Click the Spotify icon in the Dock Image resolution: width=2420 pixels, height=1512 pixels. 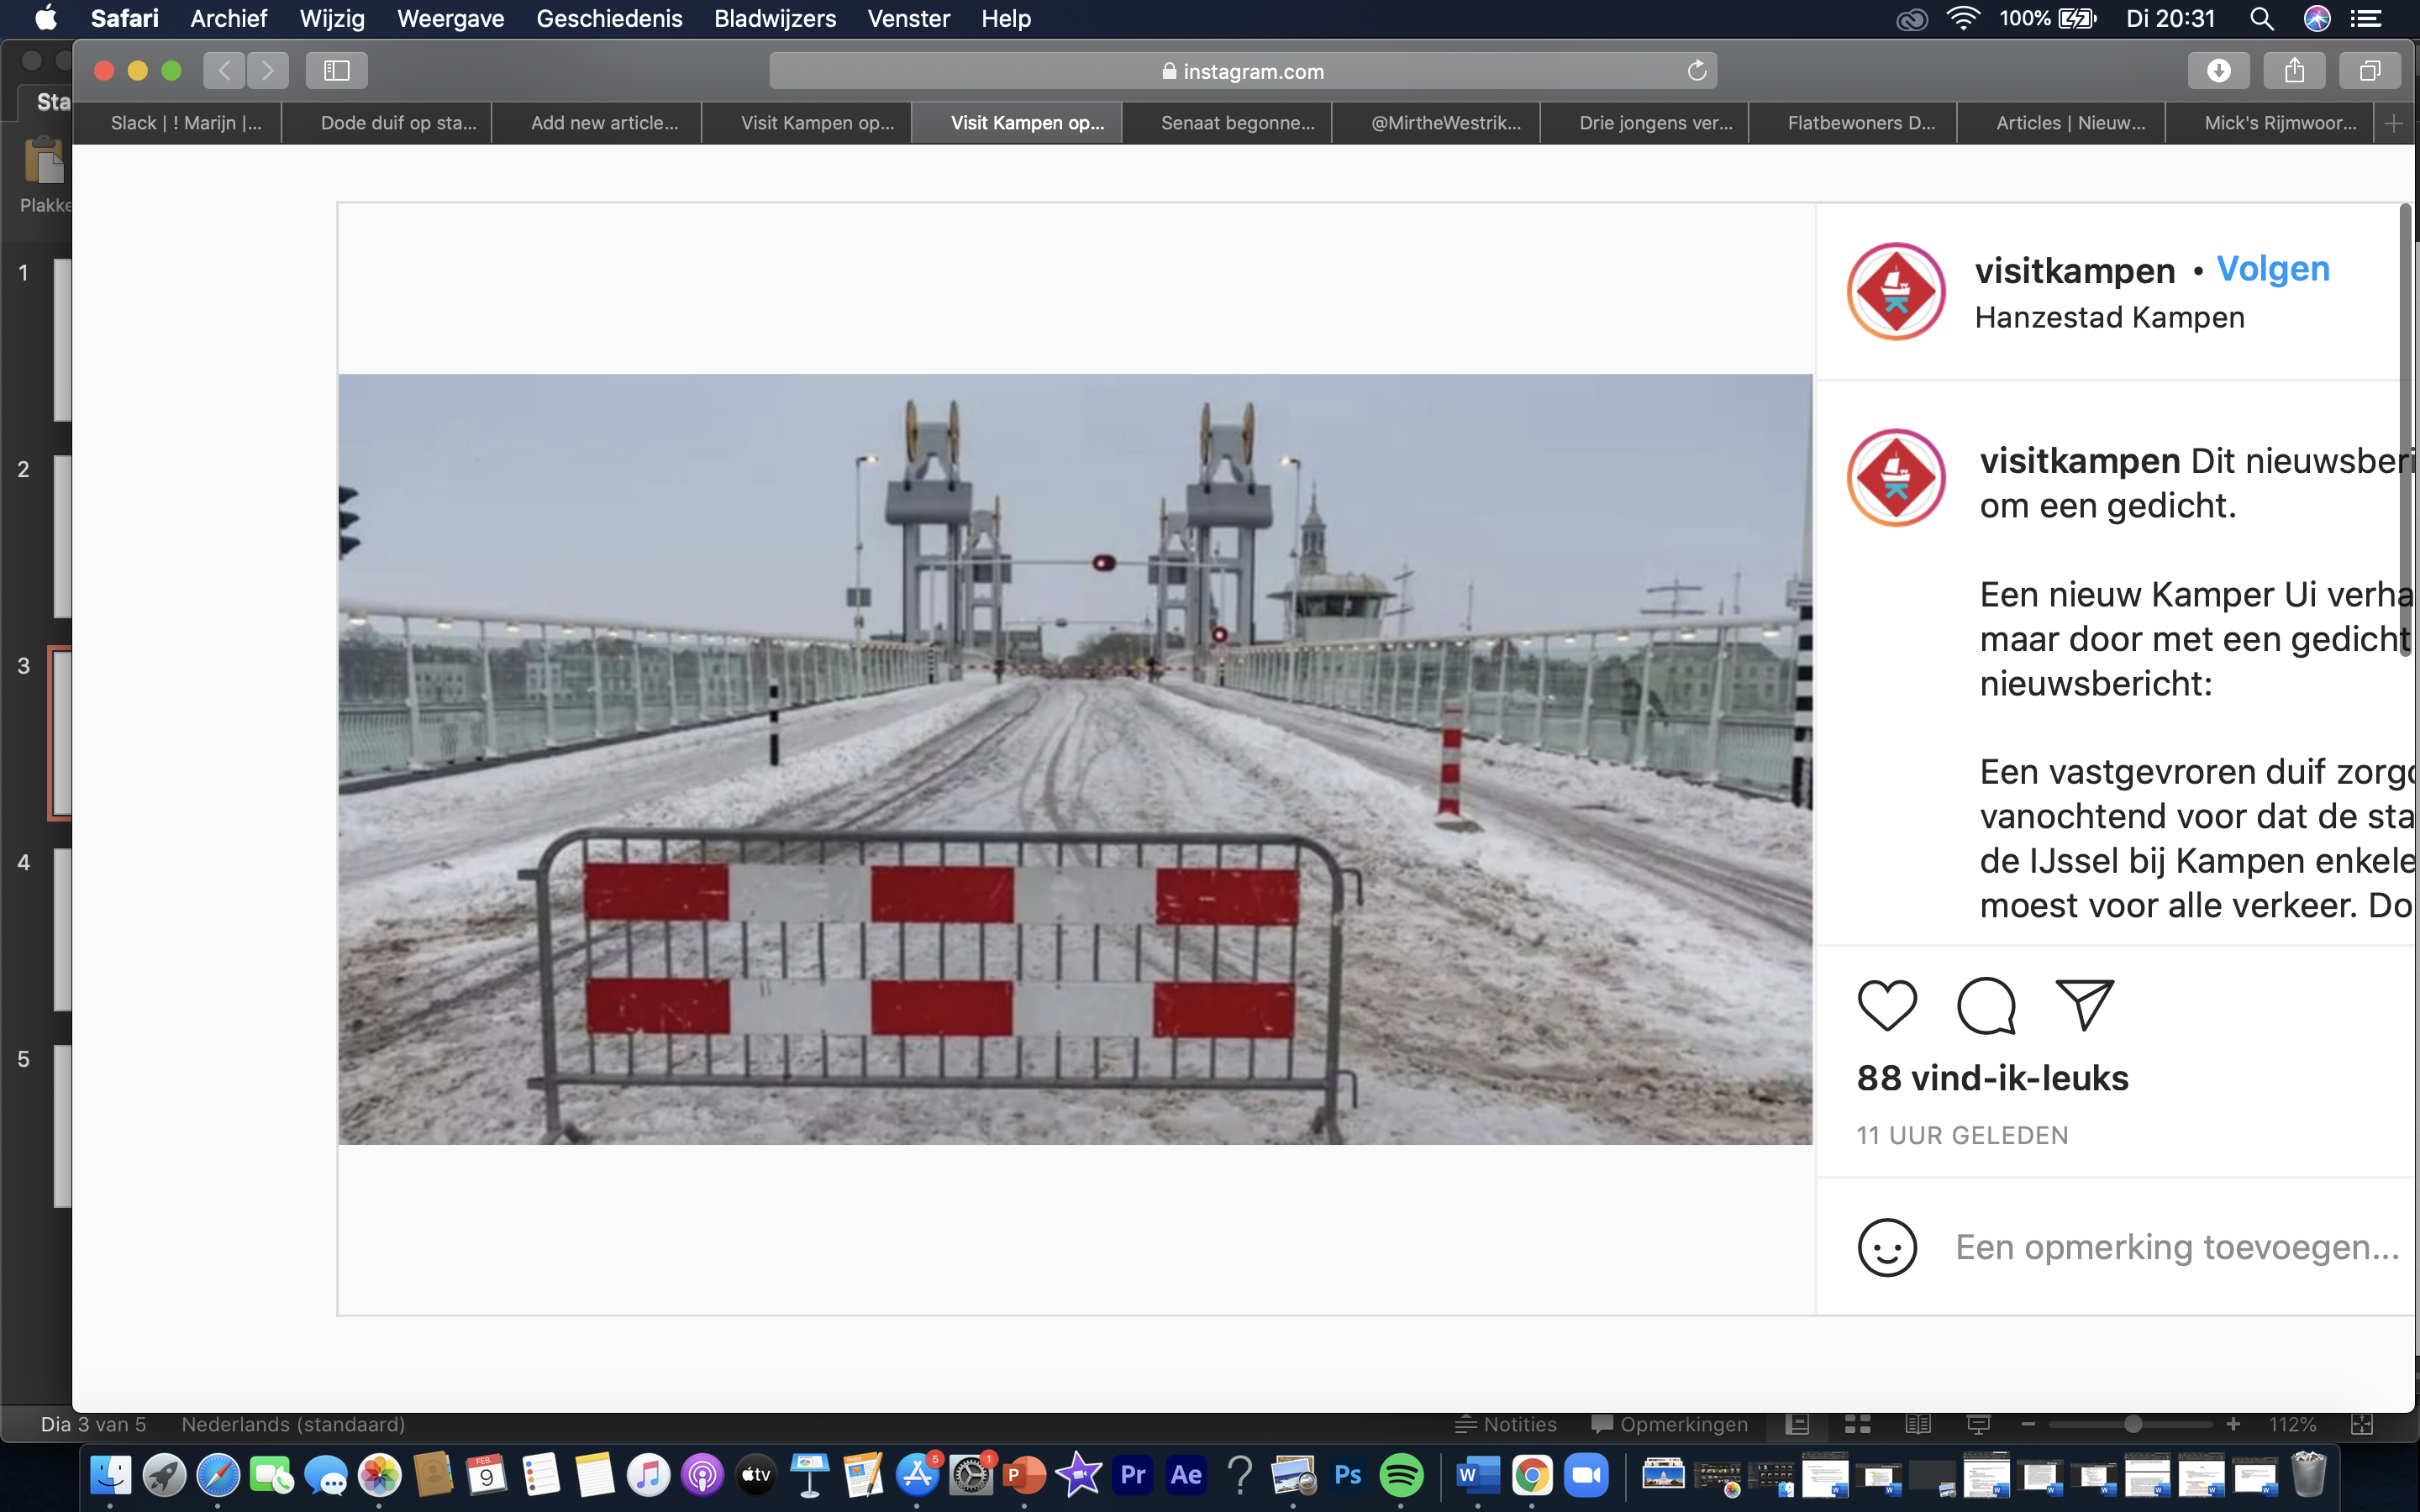1401,1474
